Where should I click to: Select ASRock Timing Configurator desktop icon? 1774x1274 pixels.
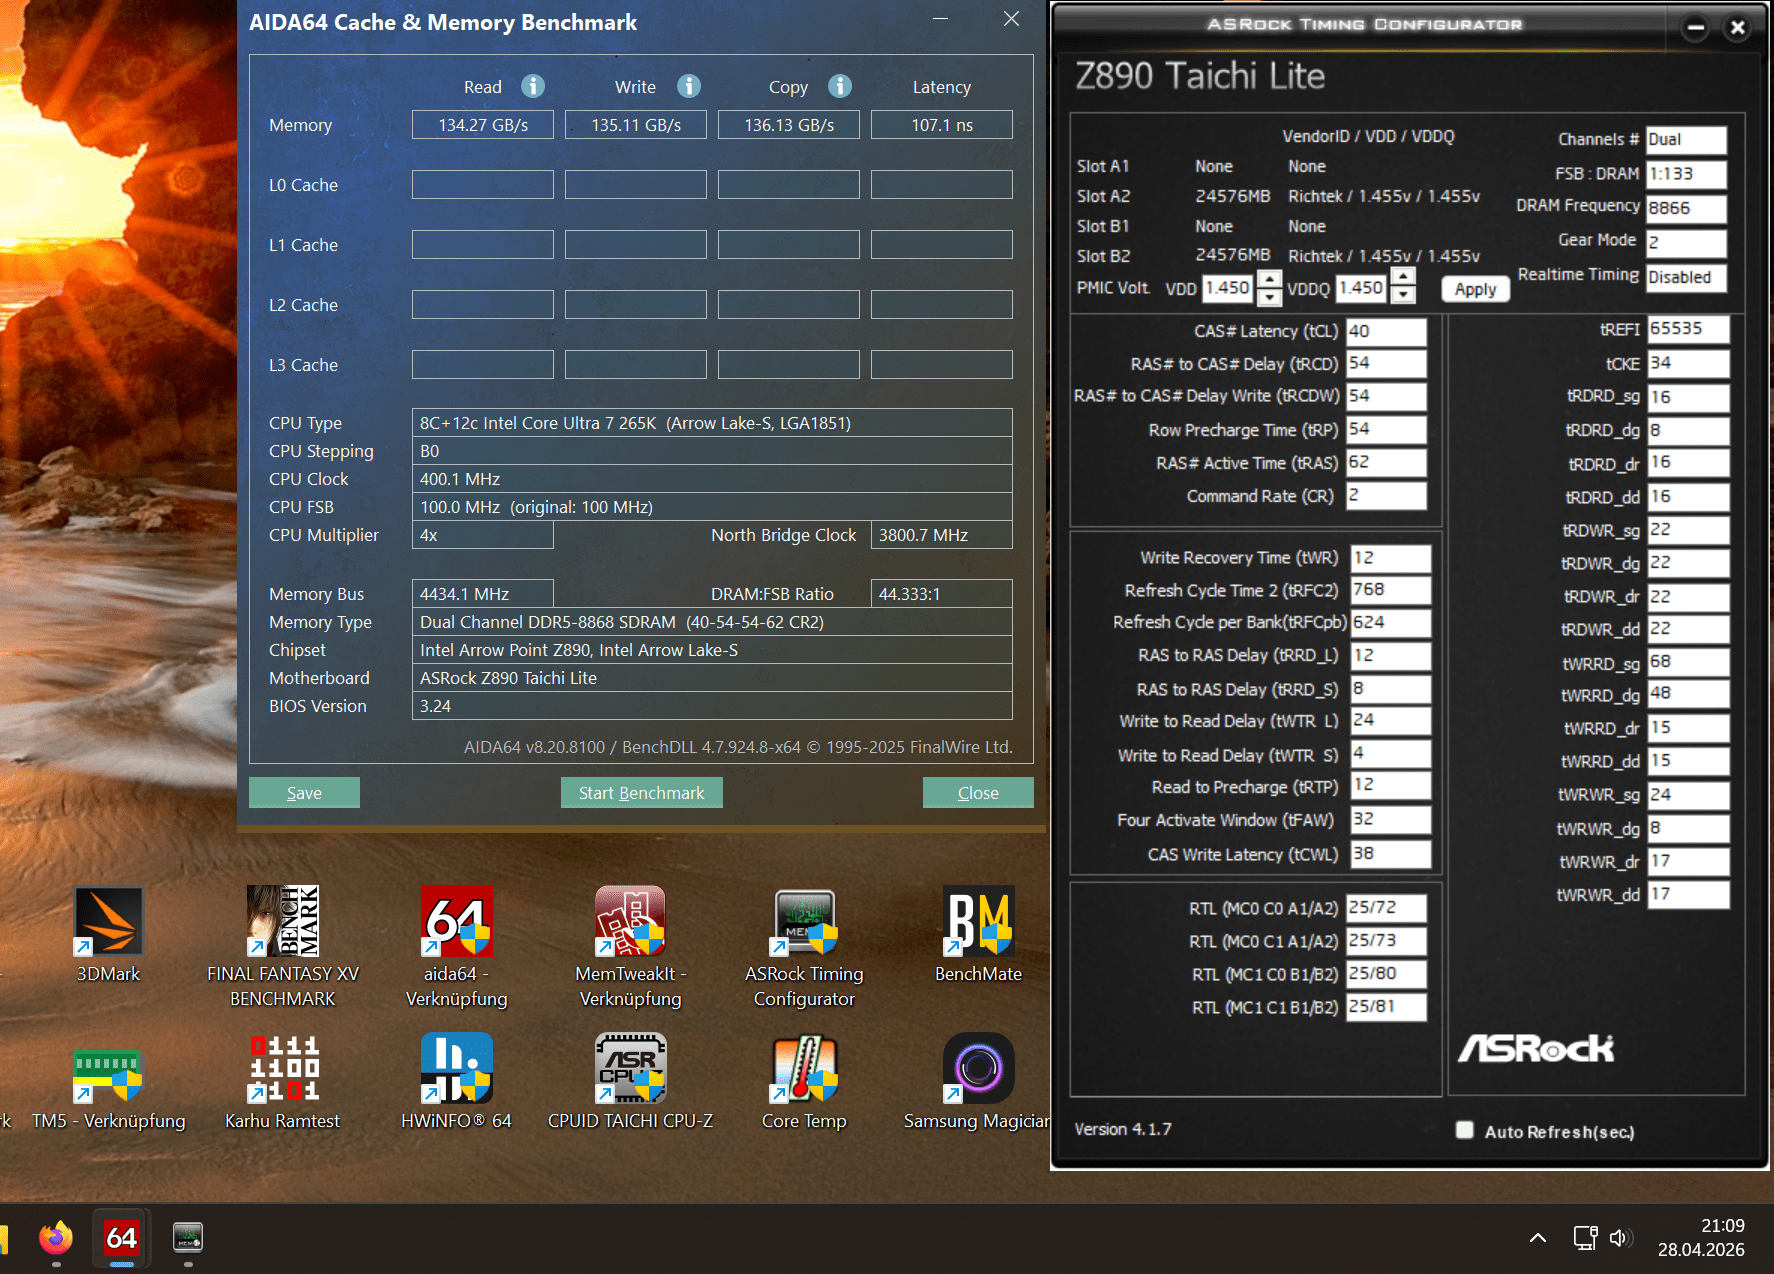coord(804,946)
